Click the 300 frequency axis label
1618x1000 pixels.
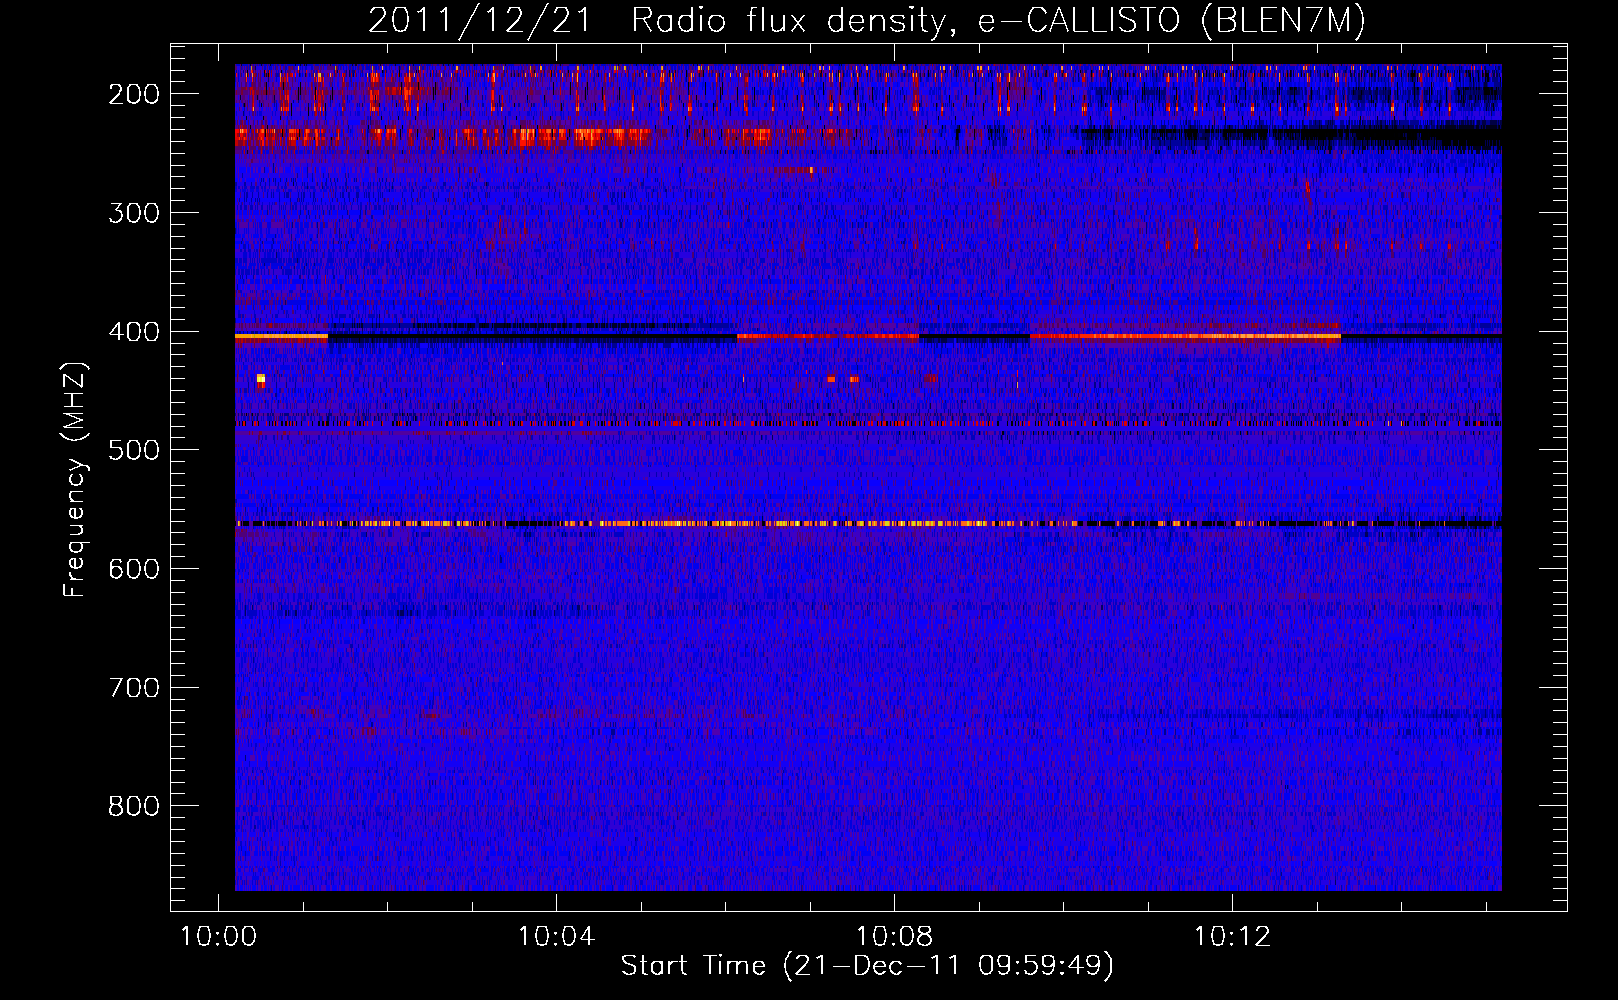coord(134,213)
